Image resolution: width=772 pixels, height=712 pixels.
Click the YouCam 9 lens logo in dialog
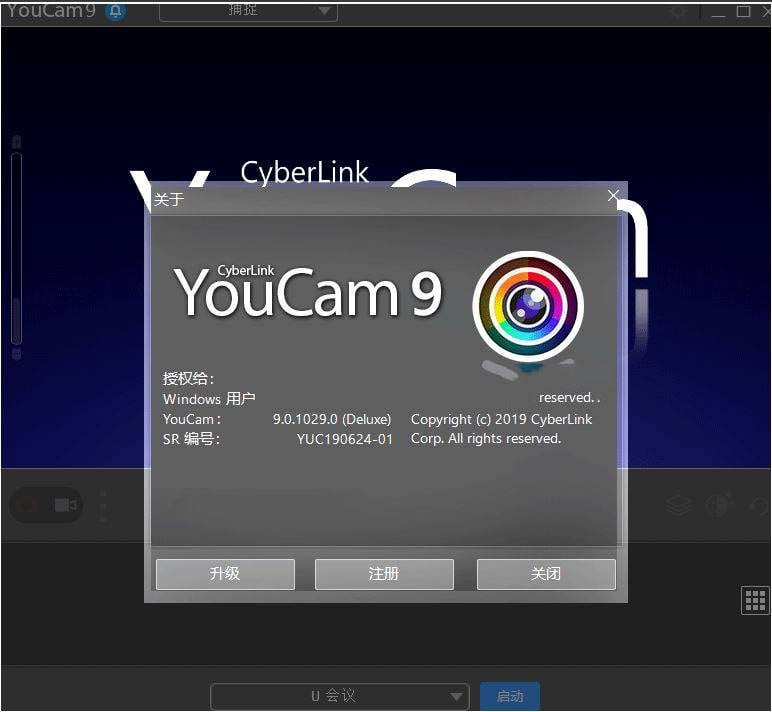click(x=528, y=306)
